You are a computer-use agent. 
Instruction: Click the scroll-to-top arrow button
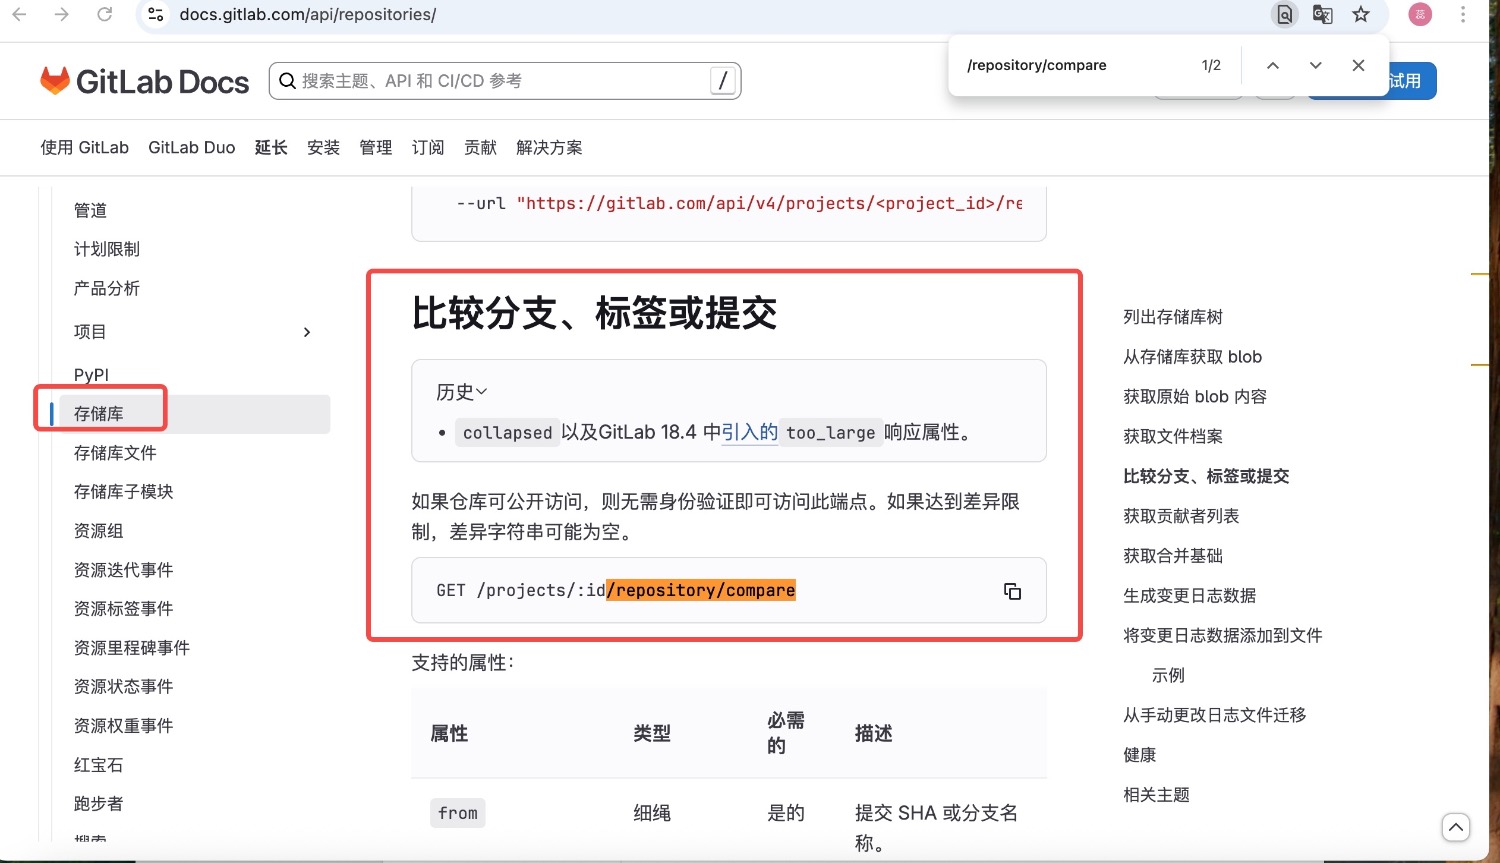coord(1456,827)
